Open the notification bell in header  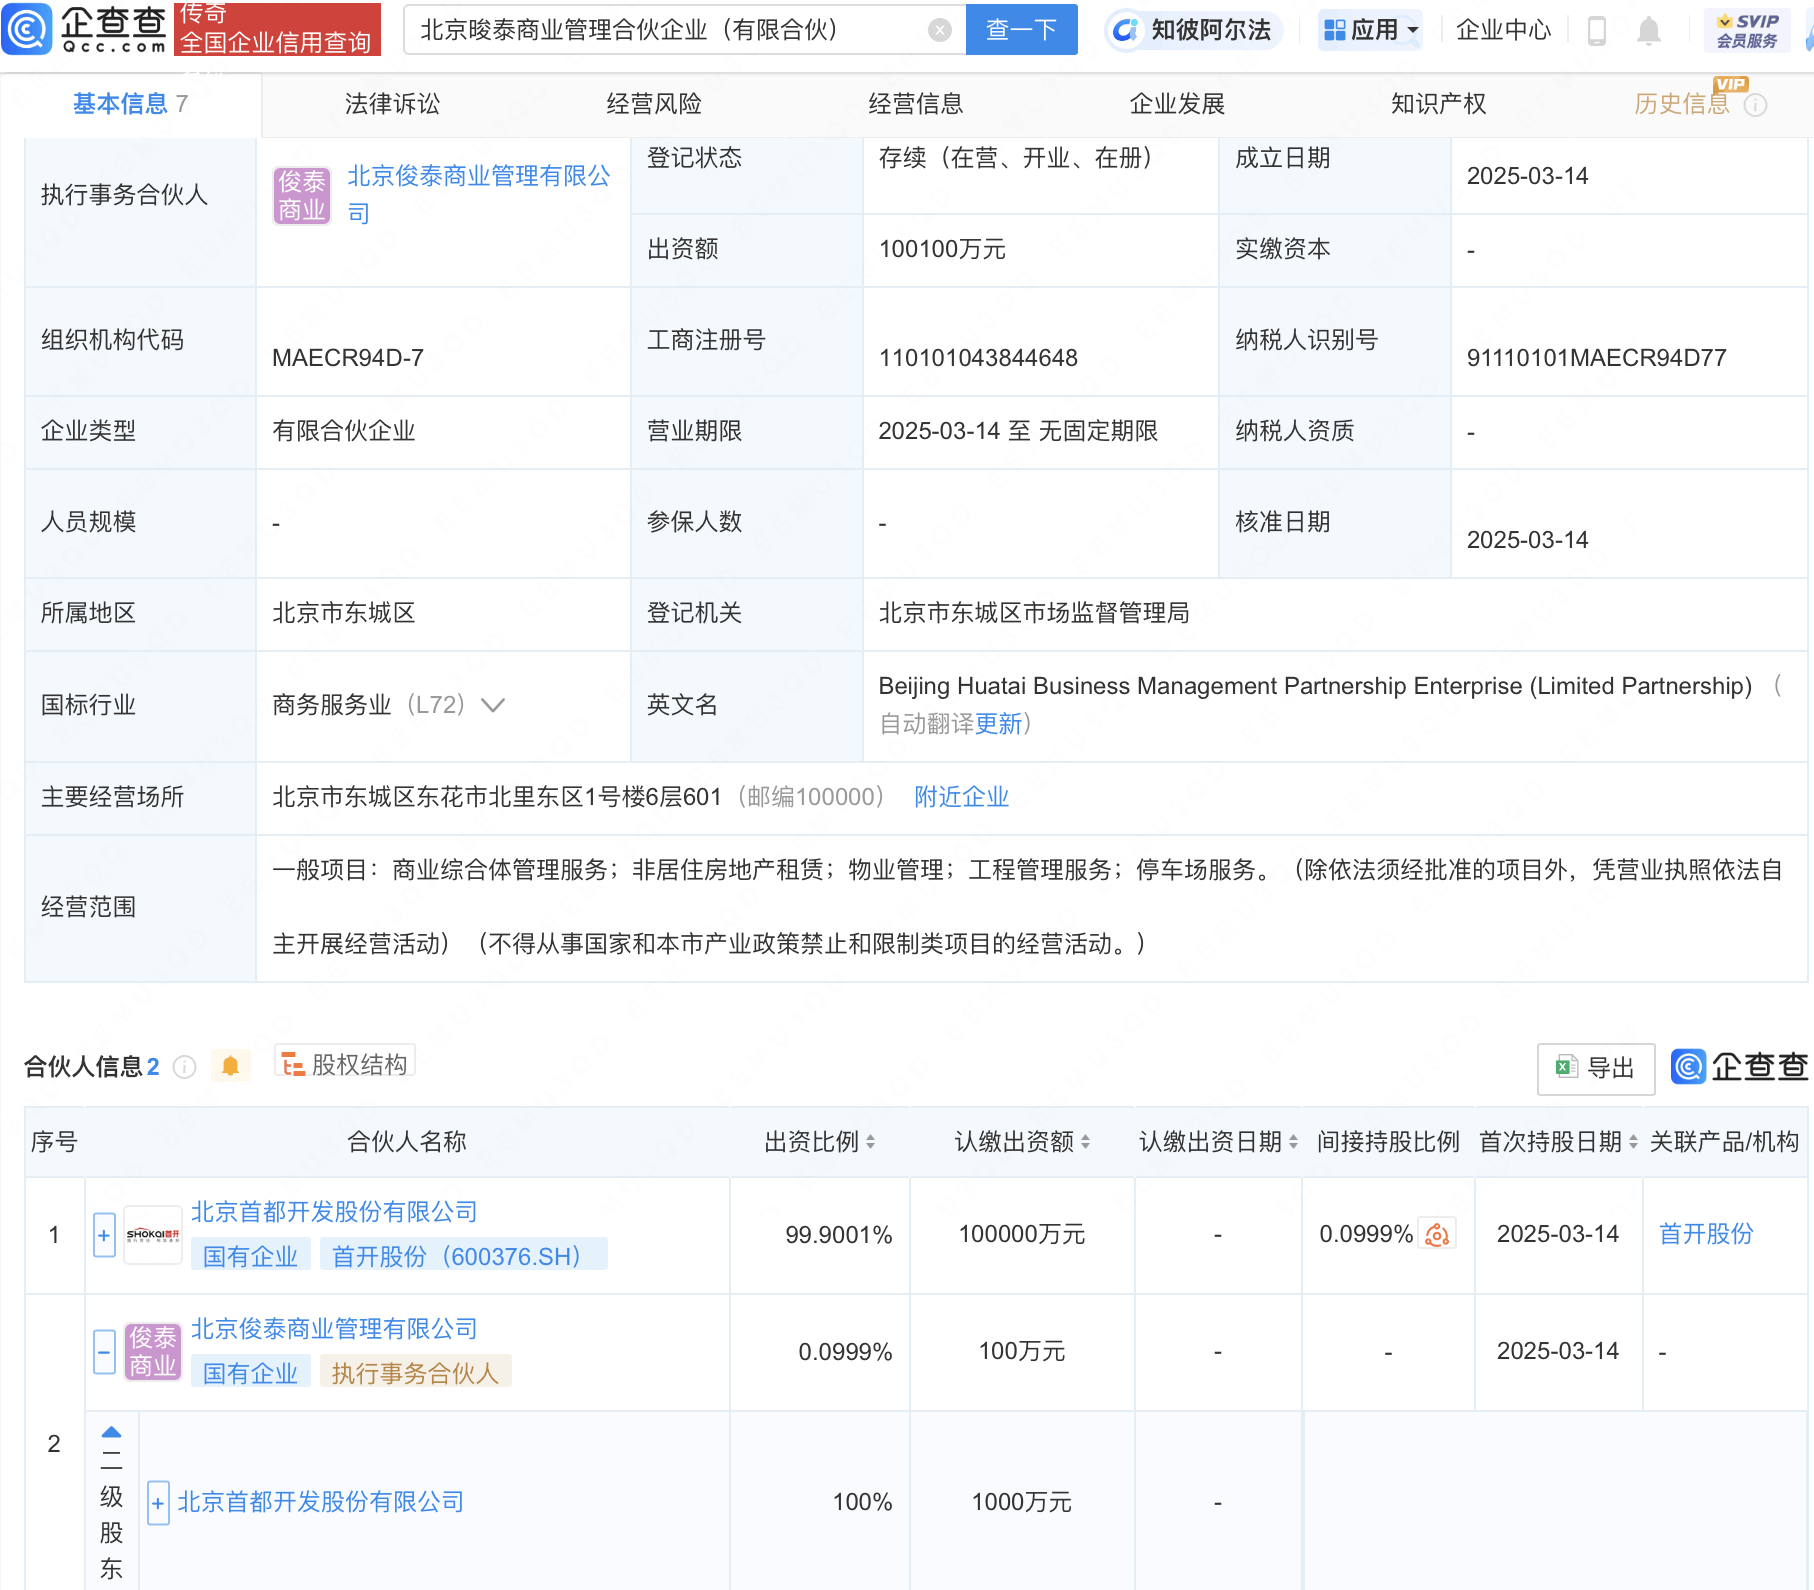click(x=1649, y=31)
